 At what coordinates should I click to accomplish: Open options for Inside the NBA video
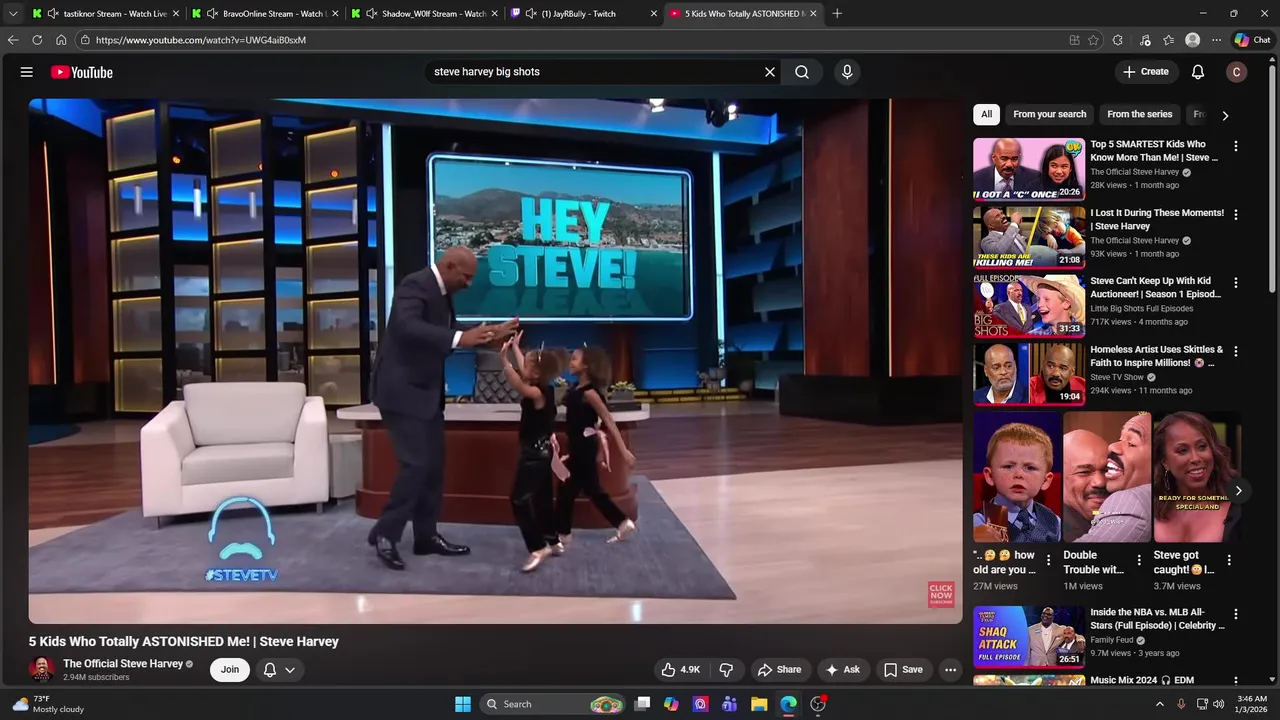(x=1236, y=614)
